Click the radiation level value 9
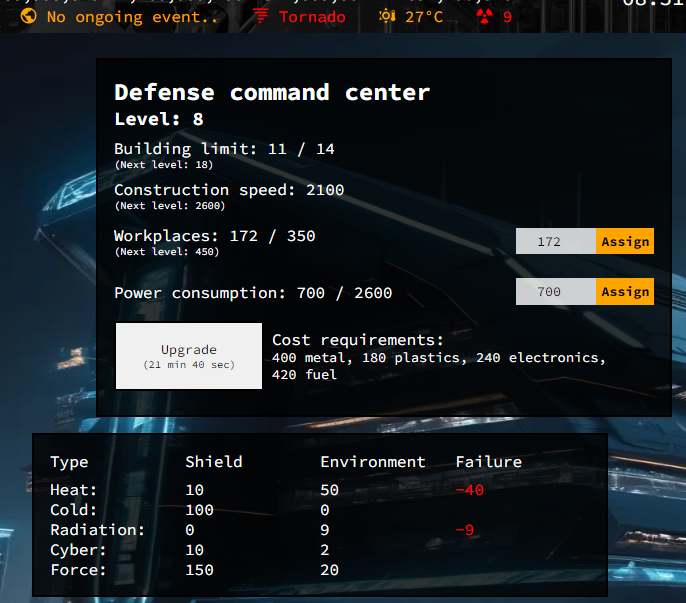 point(508,17)
